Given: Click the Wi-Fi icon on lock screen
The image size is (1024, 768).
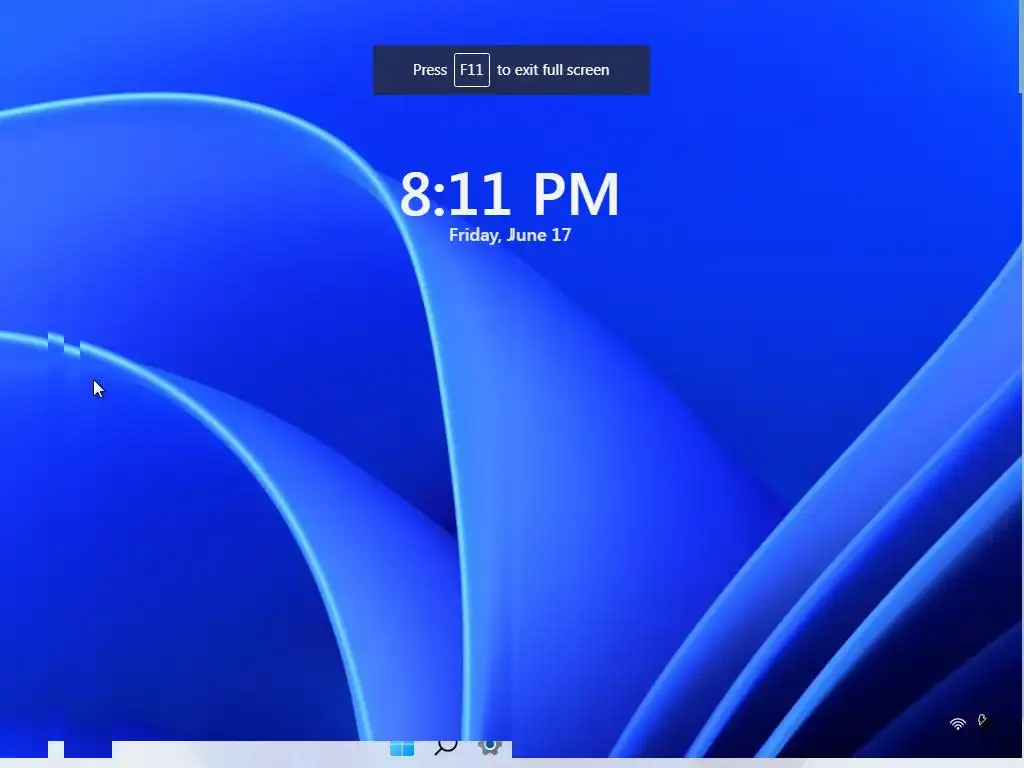Looking at the screenshot, I should coord(957,723).
